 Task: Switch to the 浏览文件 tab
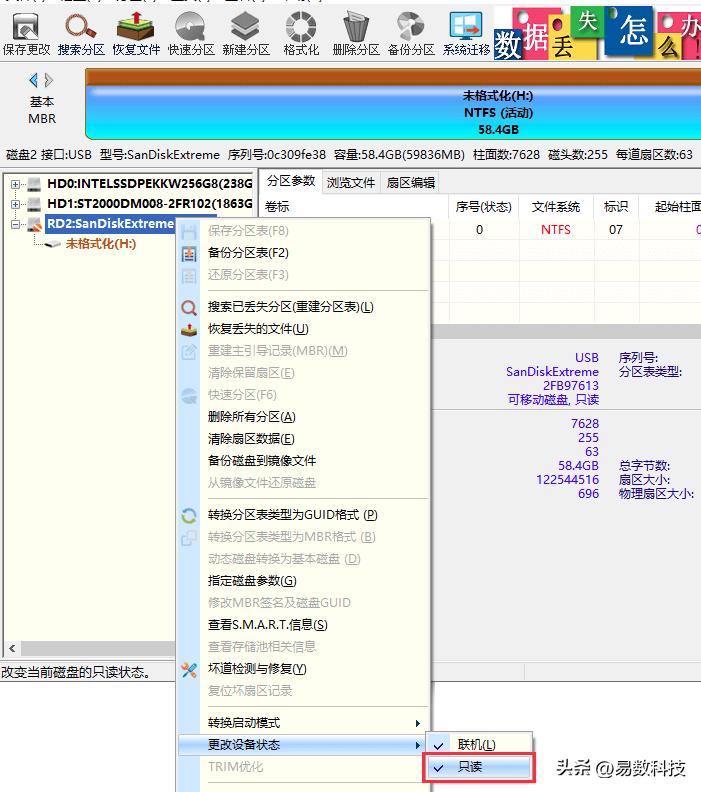click(350, 182)
